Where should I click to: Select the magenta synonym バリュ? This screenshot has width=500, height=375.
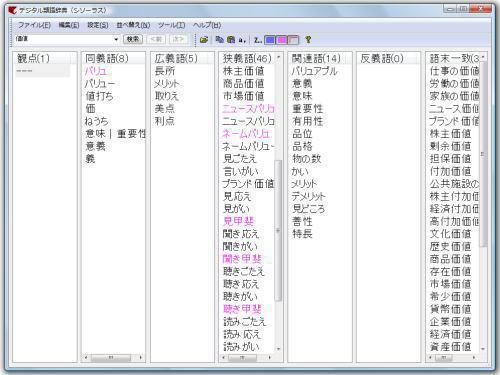click(x=96, y=71)
